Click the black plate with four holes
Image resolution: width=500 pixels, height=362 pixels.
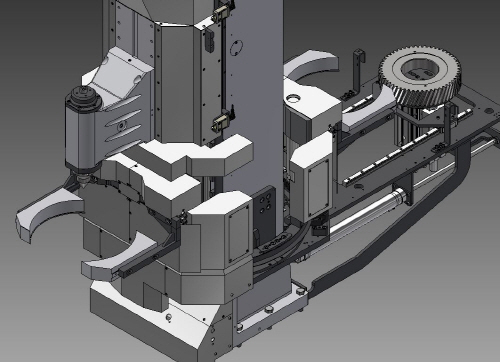(264, 206)
